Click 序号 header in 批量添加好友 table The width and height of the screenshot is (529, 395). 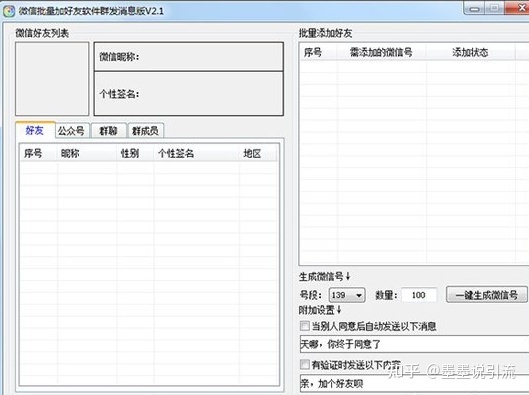[318, 53]
